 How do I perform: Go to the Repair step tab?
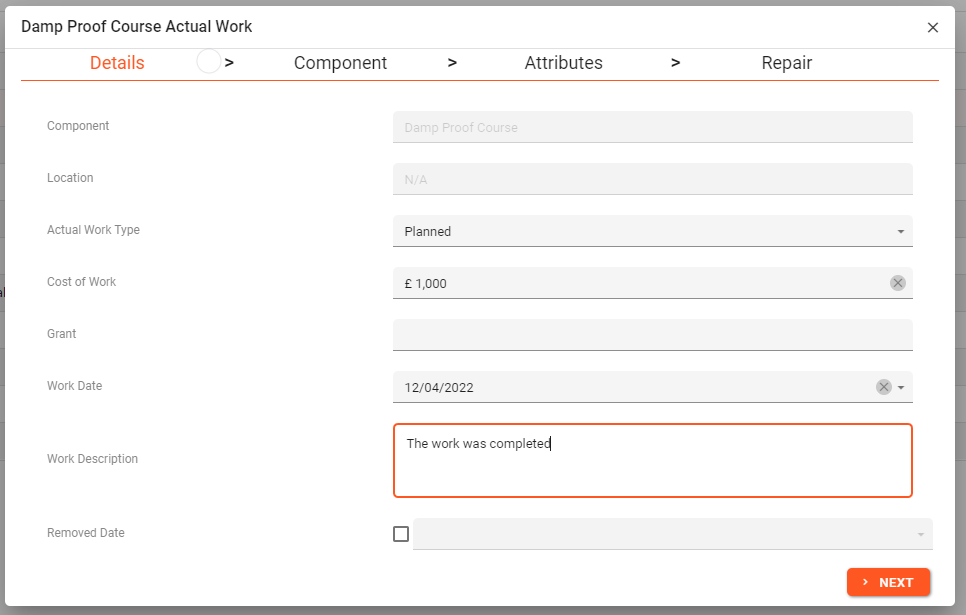pos(786,63)
